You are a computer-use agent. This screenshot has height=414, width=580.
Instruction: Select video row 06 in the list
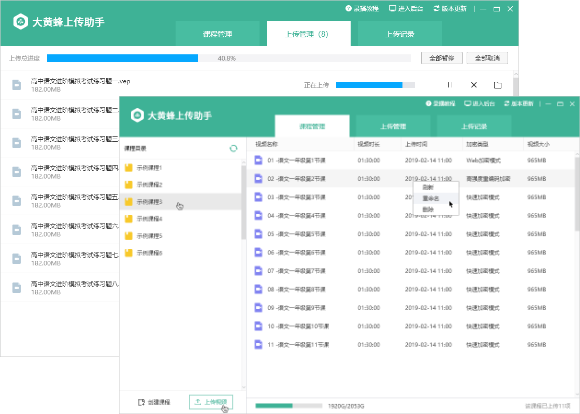(x=411, y=252)
